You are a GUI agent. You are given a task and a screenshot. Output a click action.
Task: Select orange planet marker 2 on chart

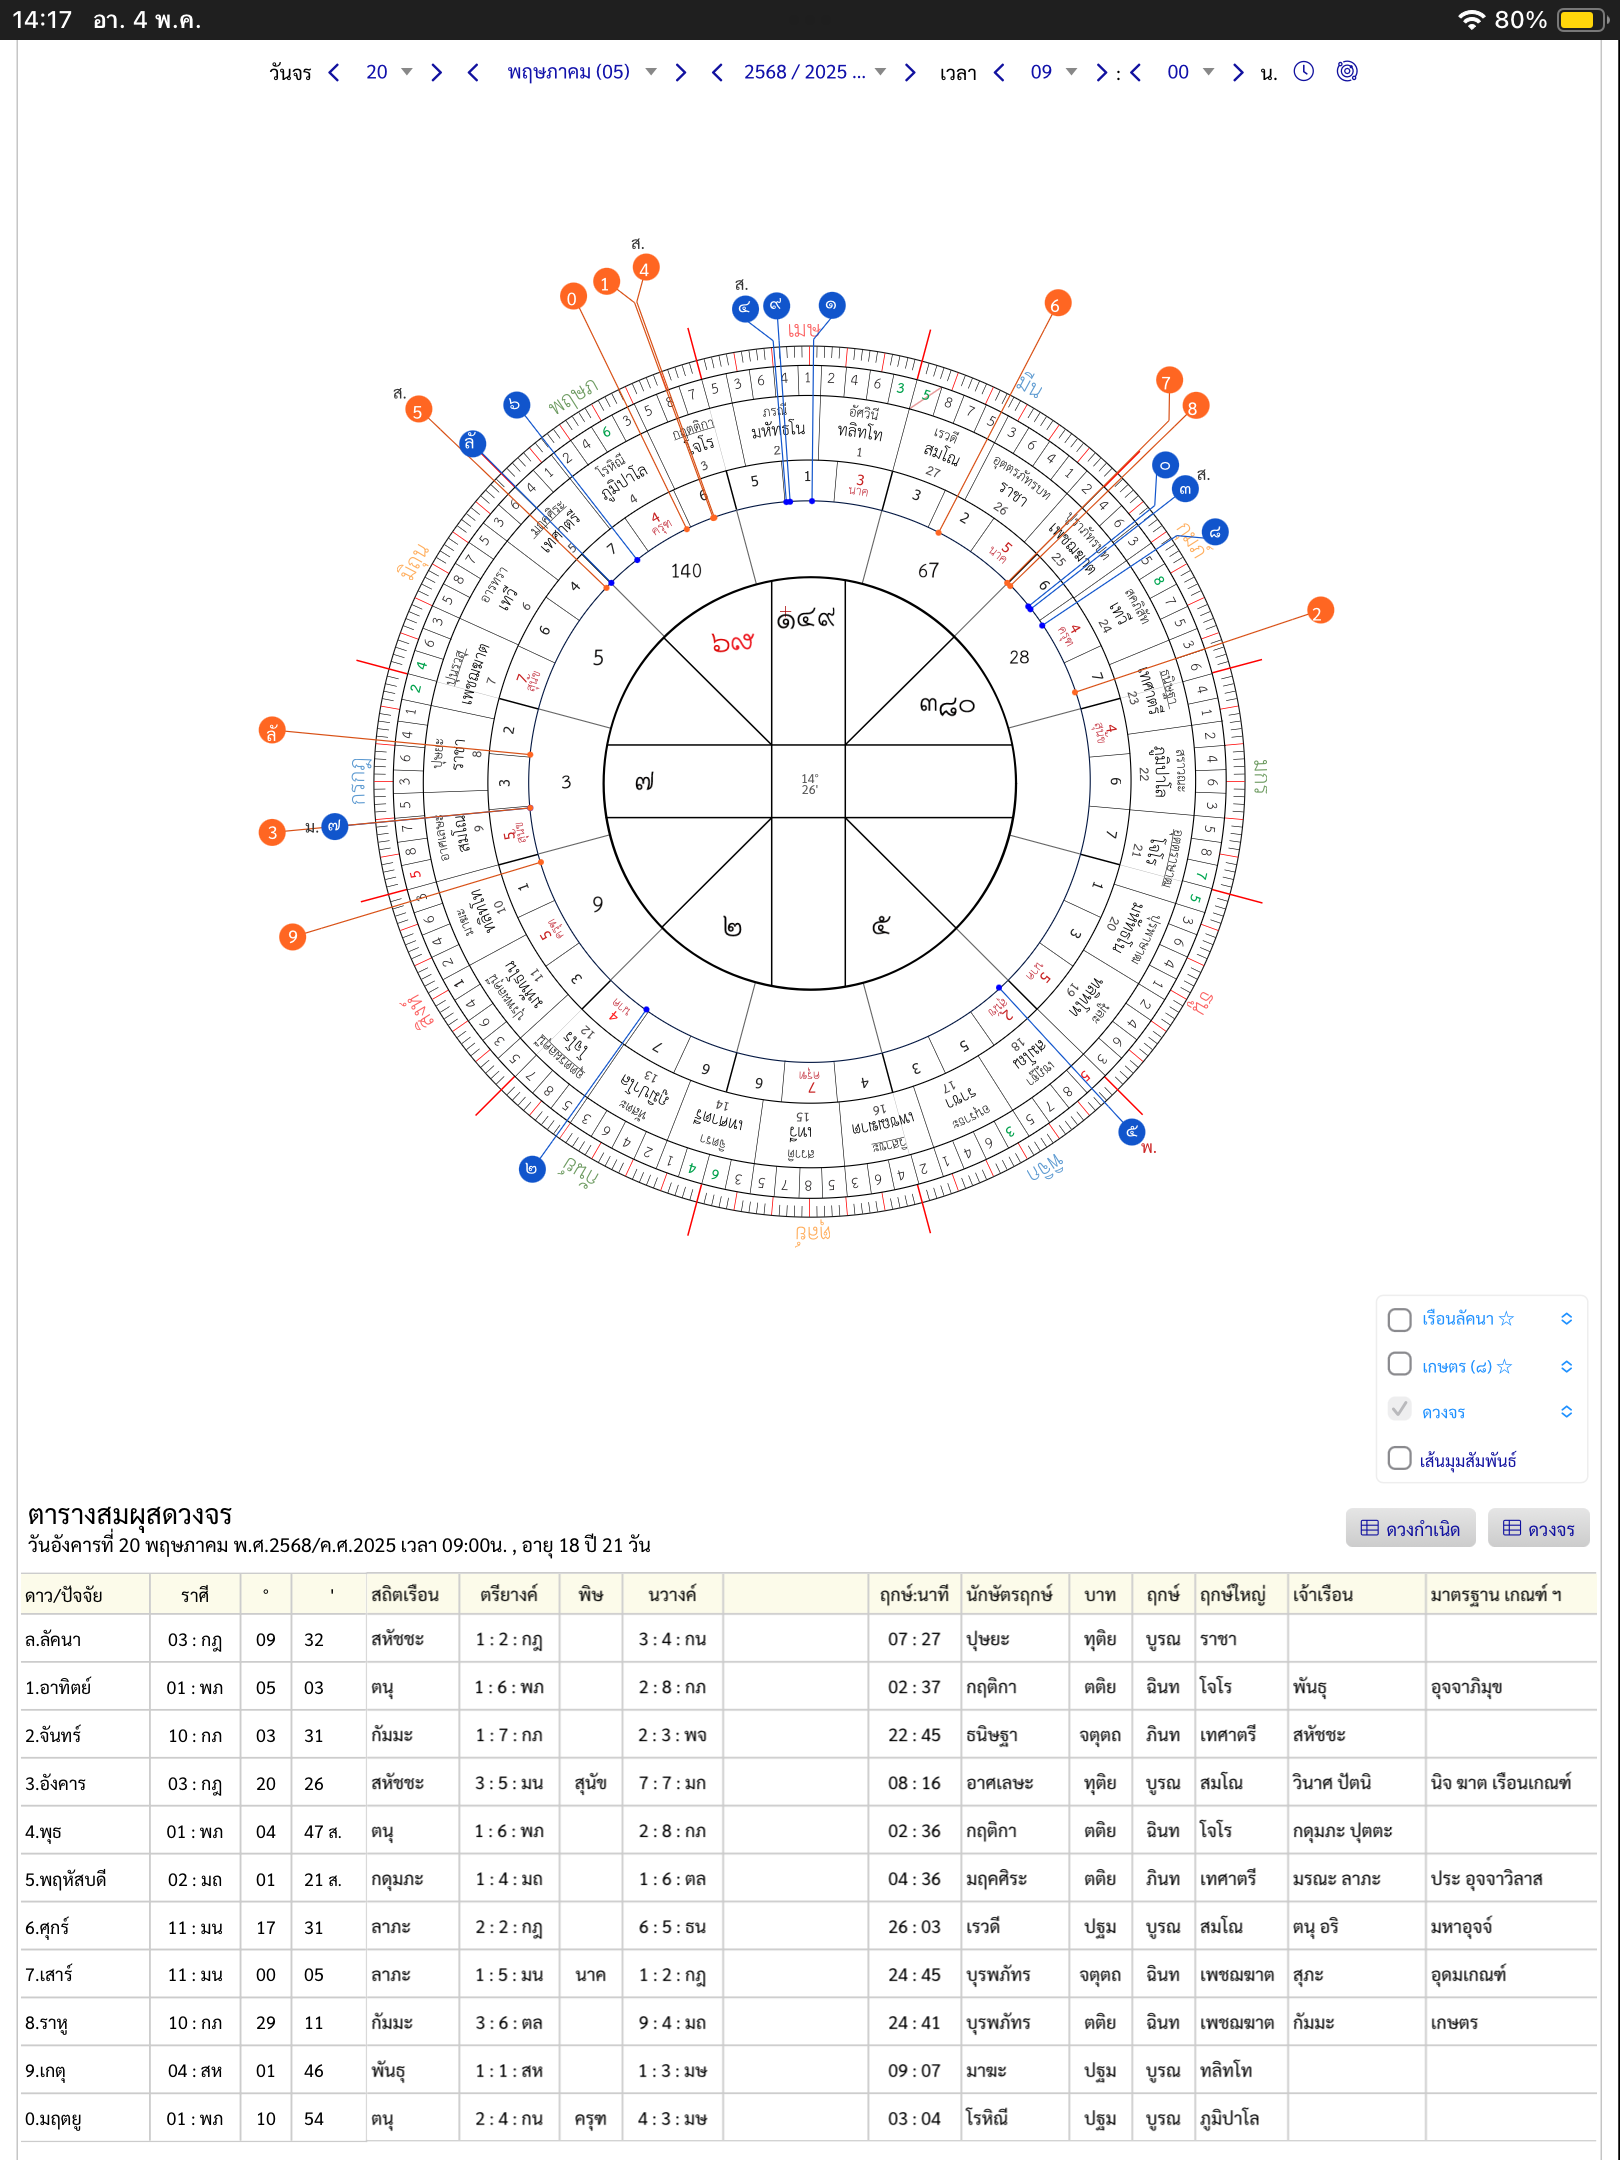point(1320,612)
